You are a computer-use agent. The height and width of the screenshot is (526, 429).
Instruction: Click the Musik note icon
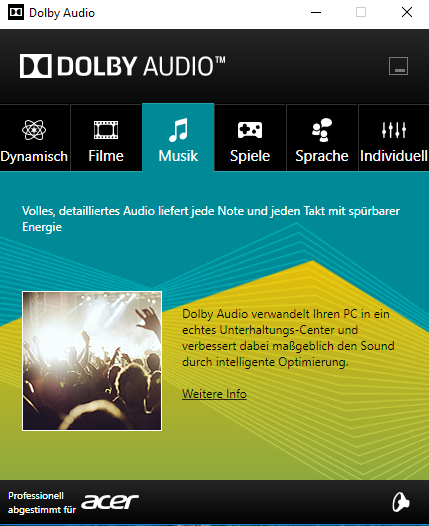[178, 130]
